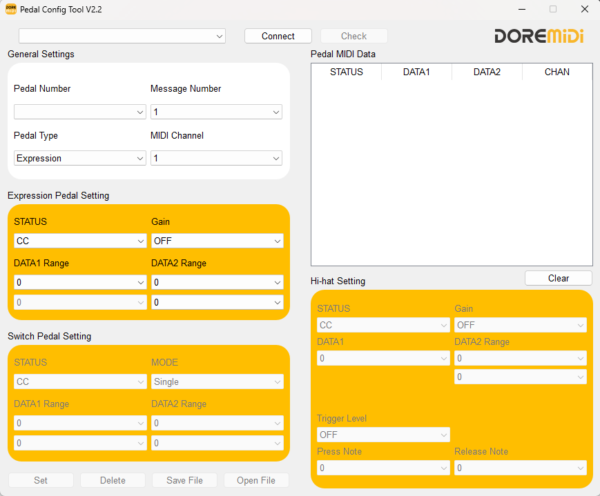Open Hi-hat STATUS dropdown showing CC
600x496 pixels.
click(x=383, y=325)
